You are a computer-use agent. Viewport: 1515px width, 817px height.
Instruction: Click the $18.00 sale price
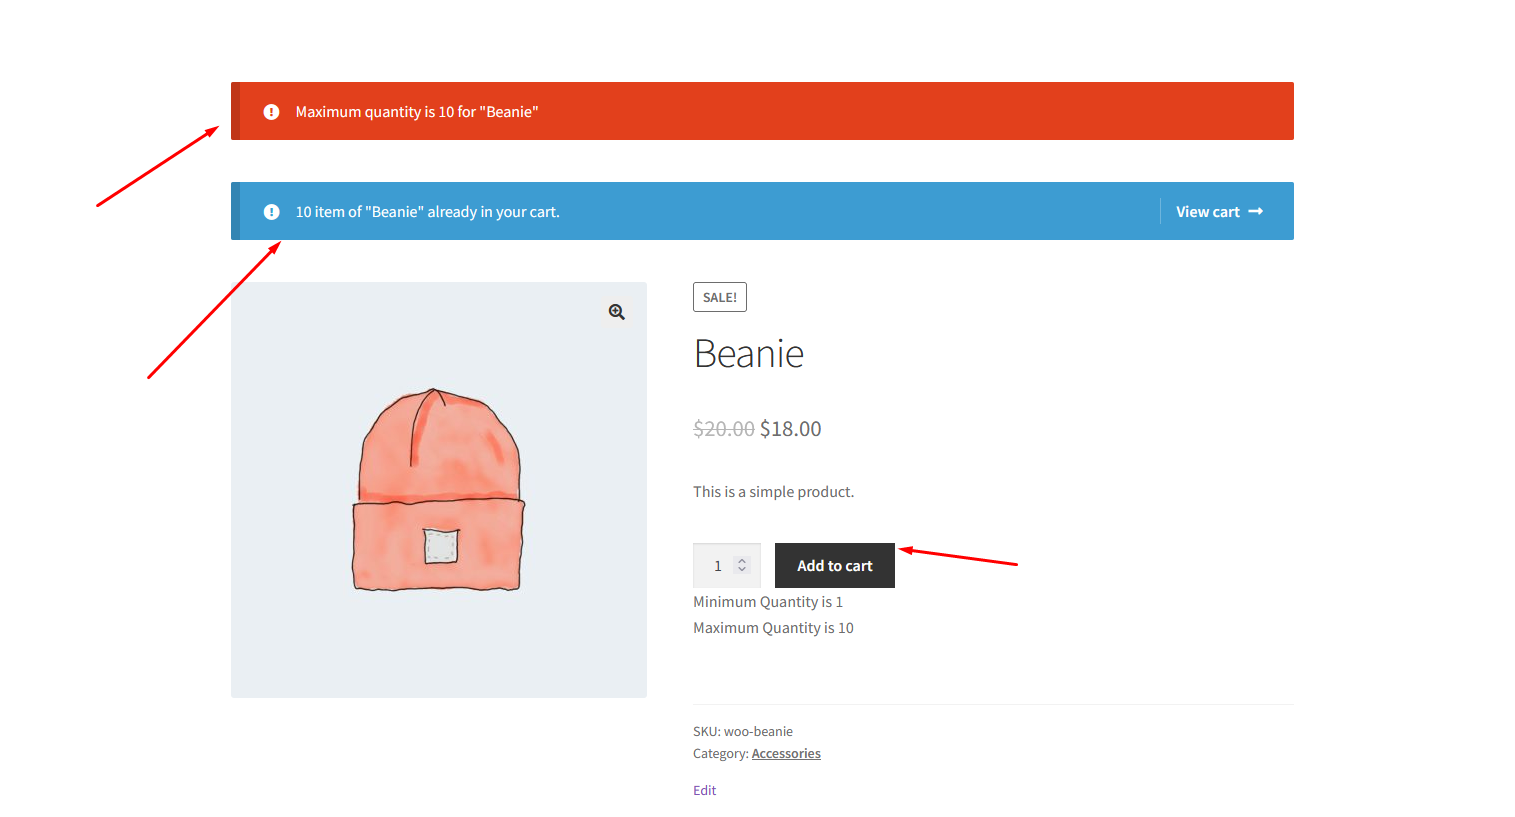pos(790,429)
